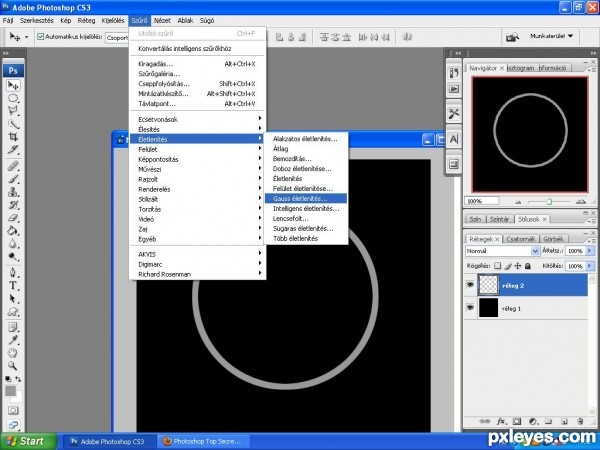Open the Kitöltés fill slider arrow
The height and width of the screenshot is (450, 600).
click(590, 266)
